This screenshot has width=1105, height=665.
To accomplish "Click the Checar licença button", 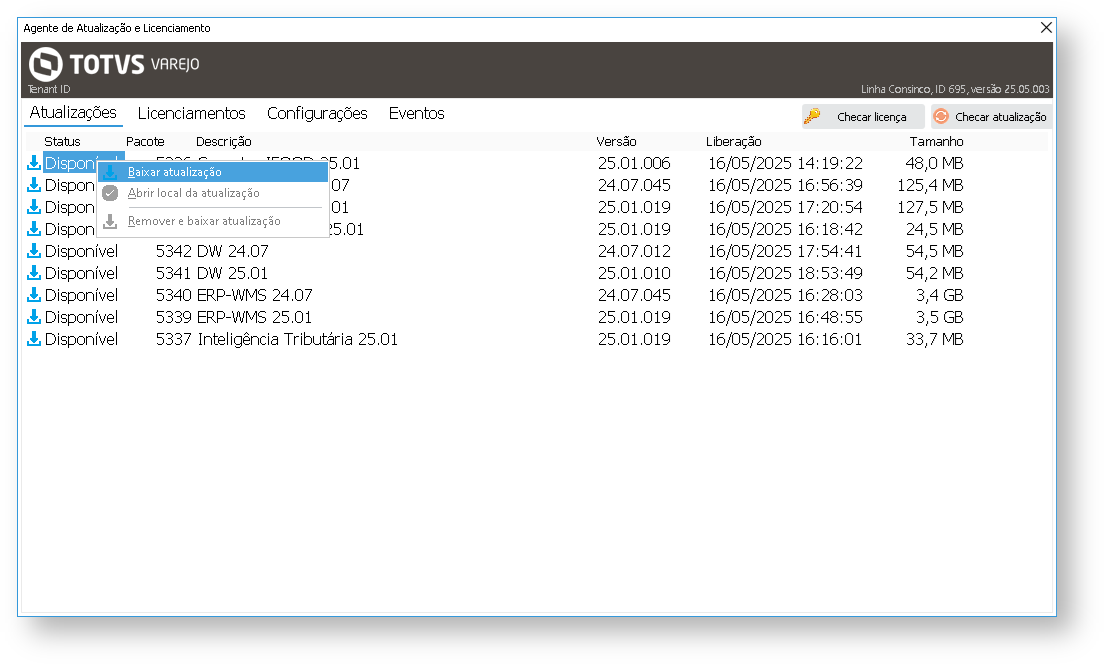I will [863, 116].
